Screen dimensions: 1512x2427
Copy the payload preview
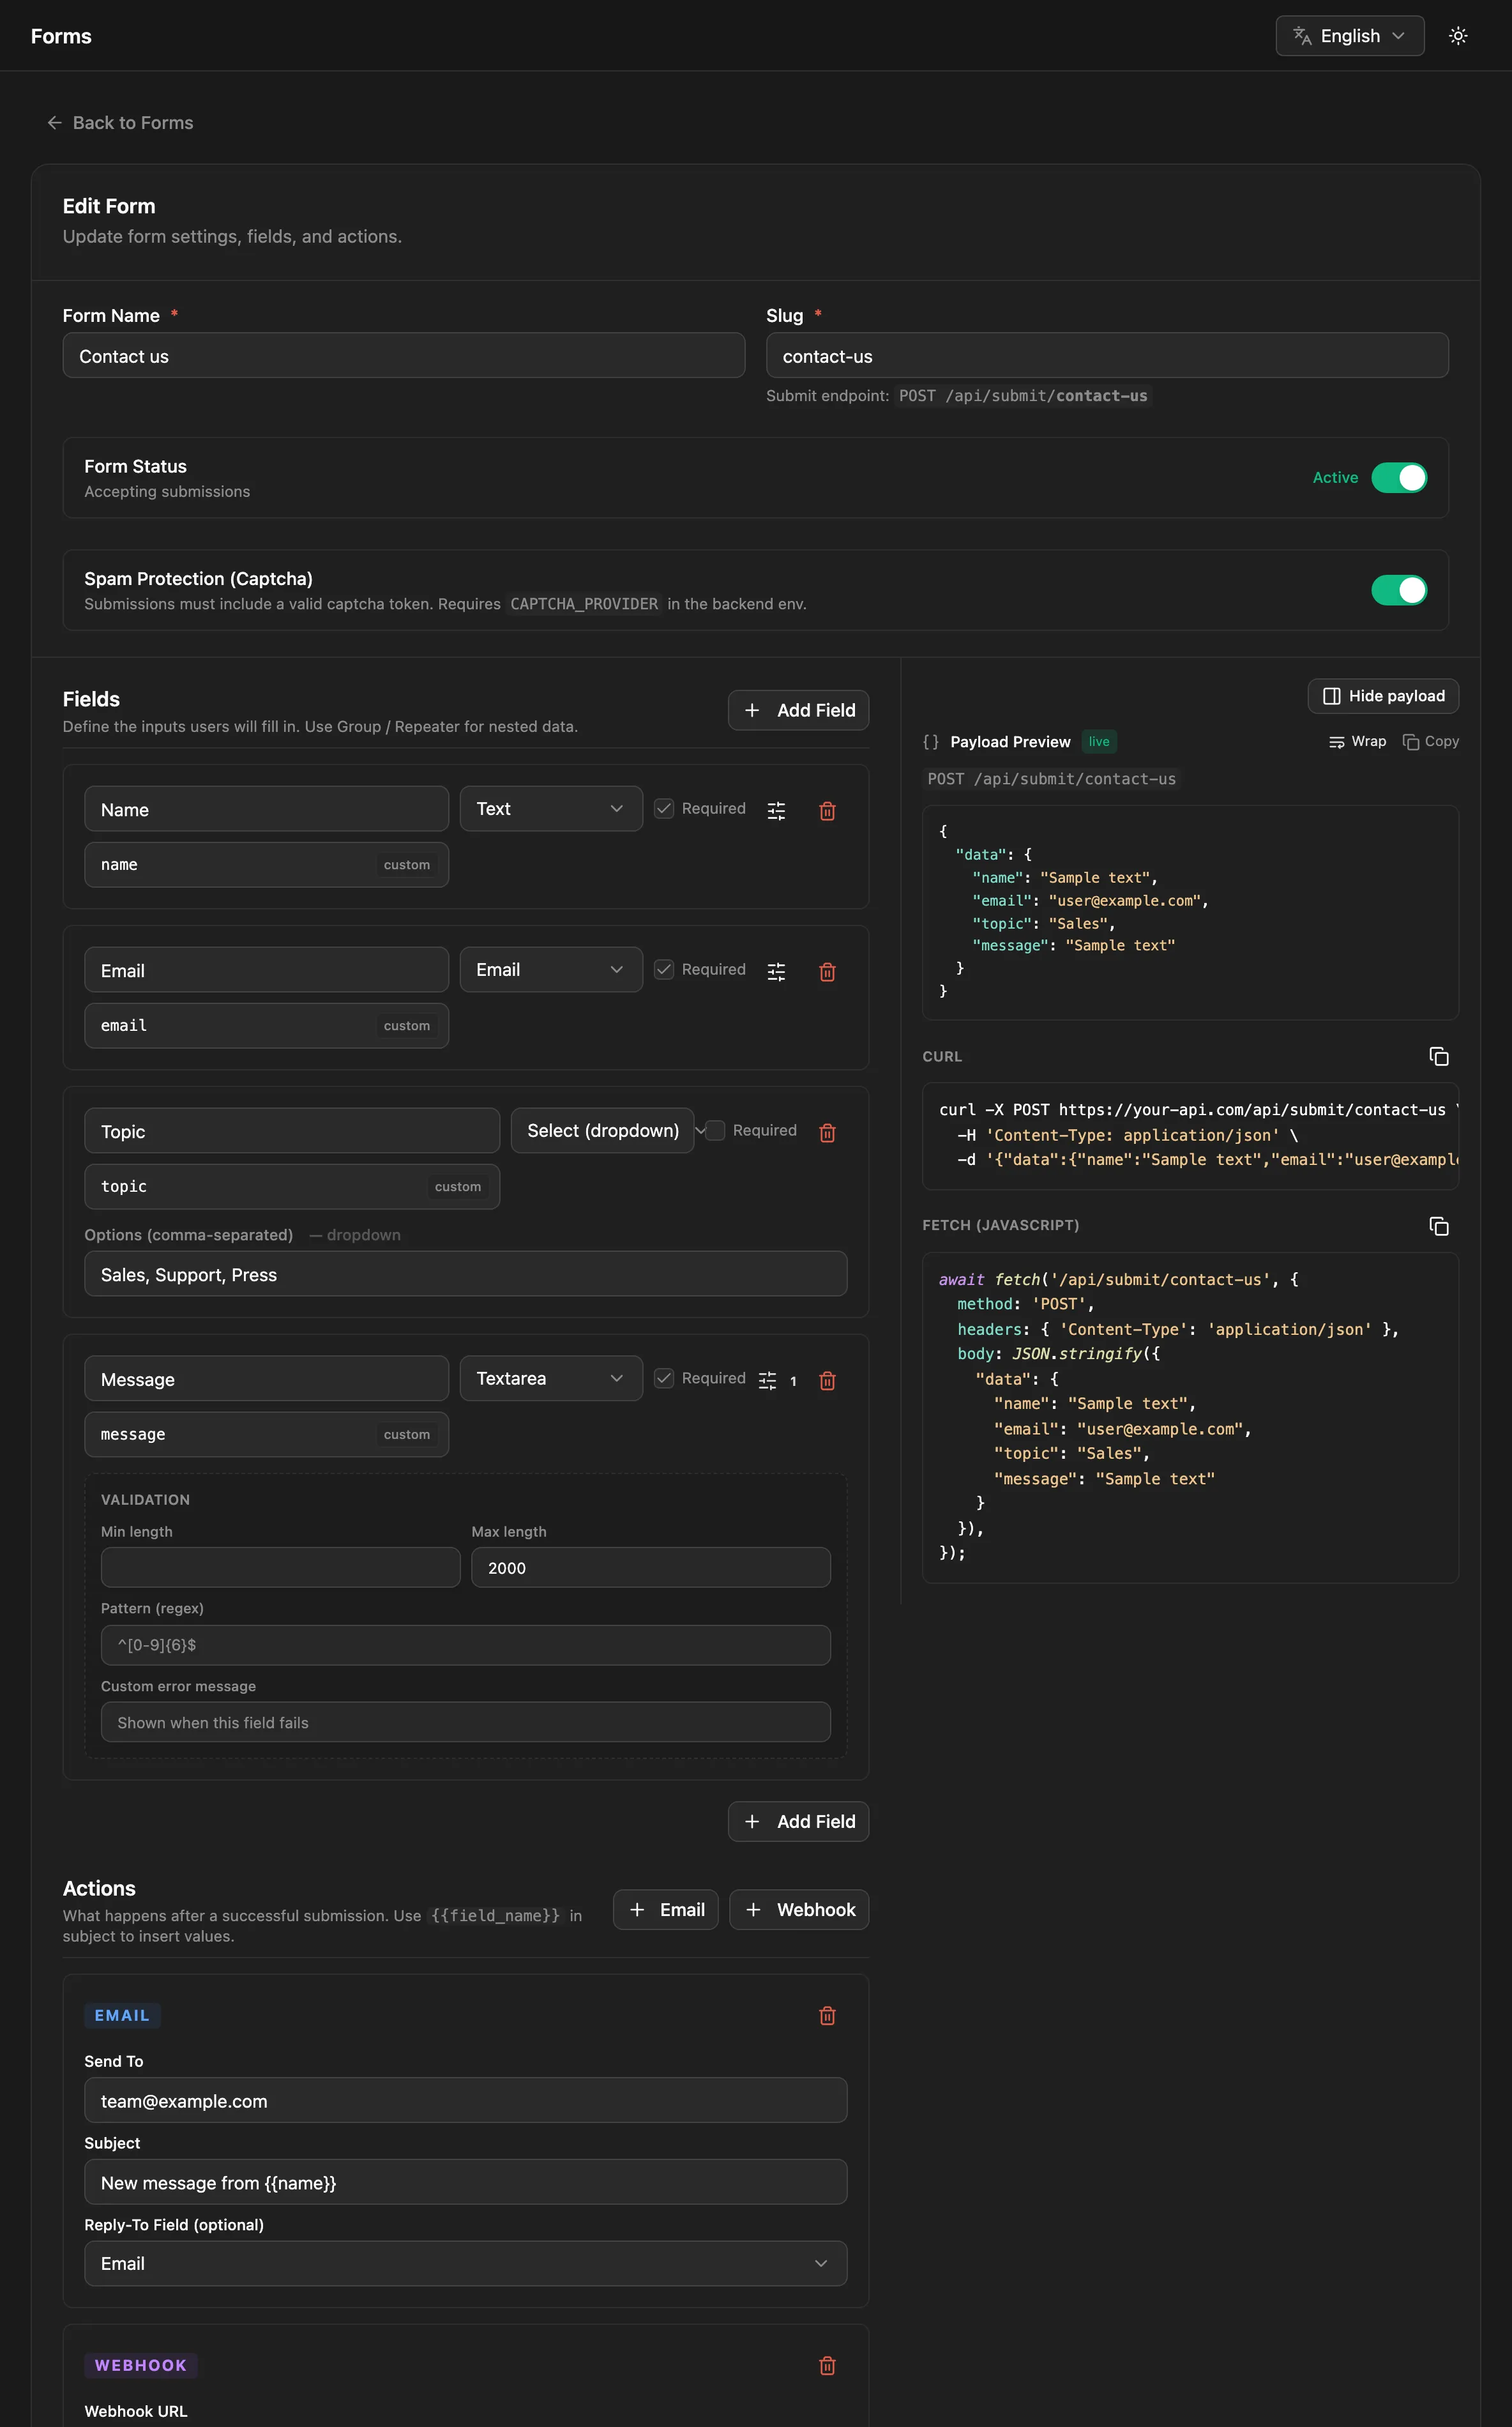tap(1430, 741)
